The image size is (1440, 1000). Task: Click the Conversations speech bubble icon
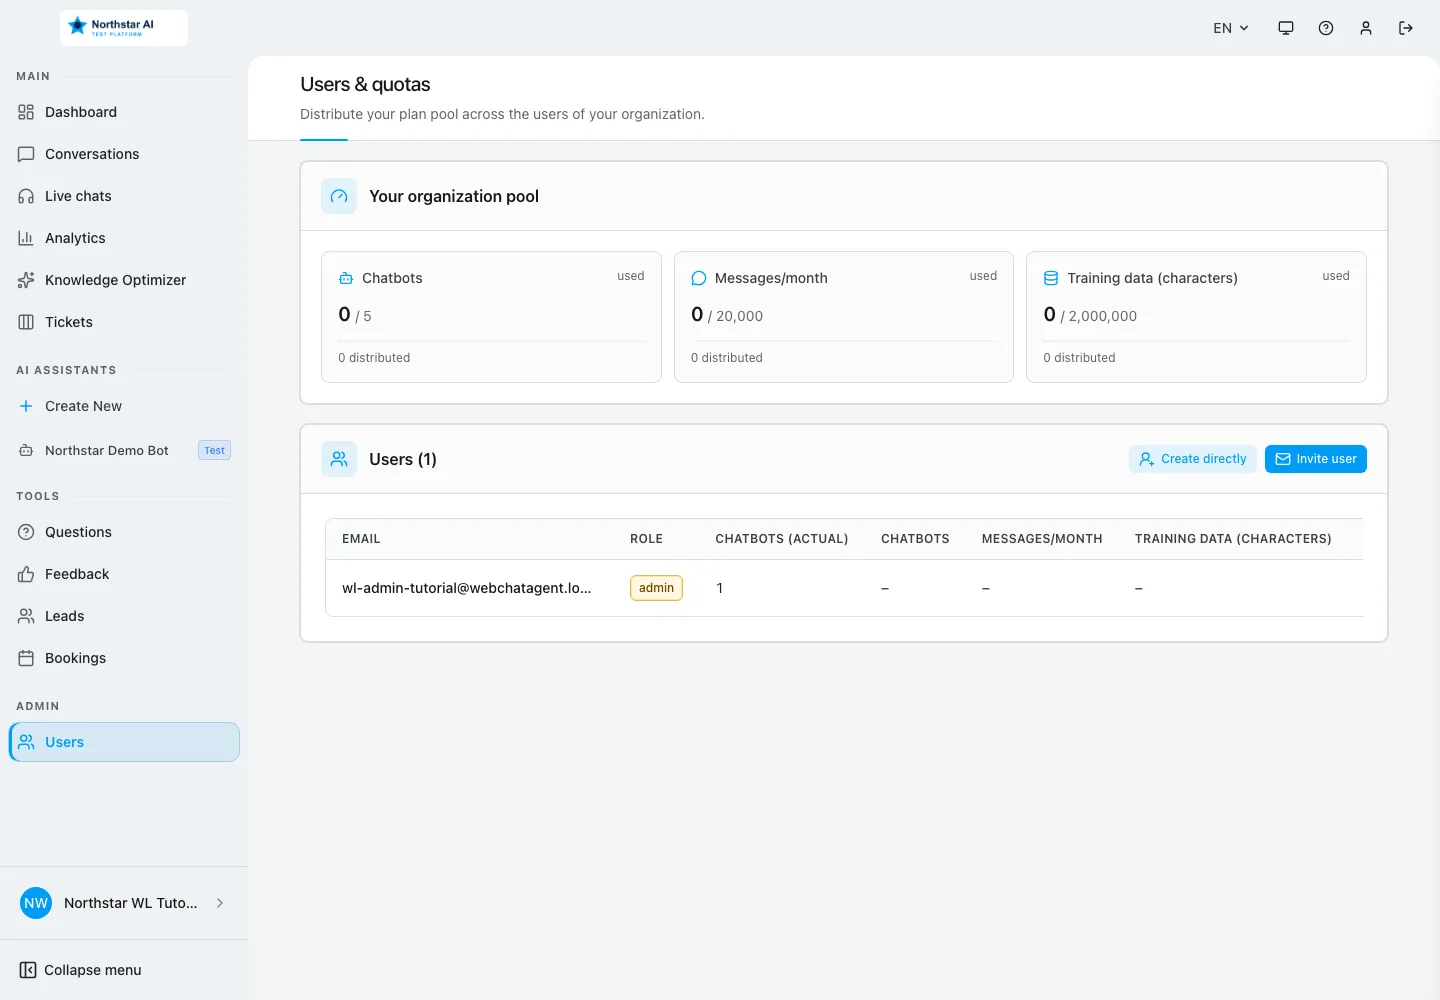point(26,154)
